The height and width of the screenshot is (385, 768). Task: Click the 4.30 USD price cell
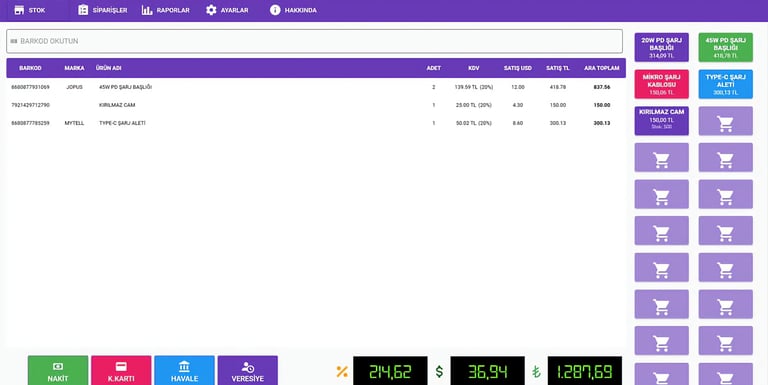[518, 105]
